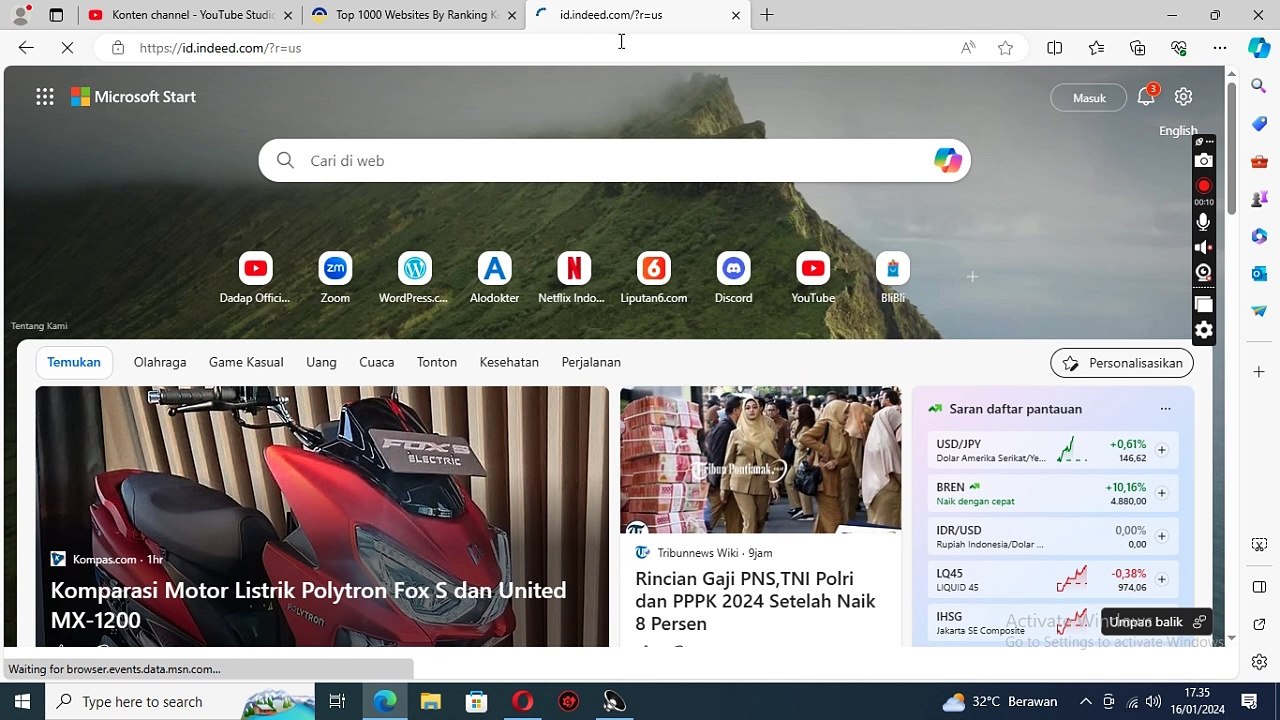Open the Favorites list in the toolbar
Image resolution: width=1280 pixels, height=720 pixels.
pos(1097,48)
